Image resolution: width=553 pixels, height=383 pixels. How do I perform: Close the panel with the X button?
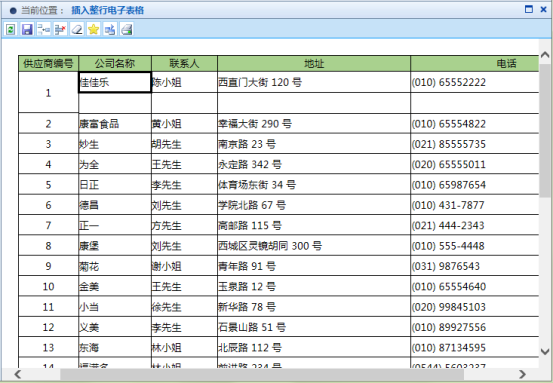pos(543,9)
